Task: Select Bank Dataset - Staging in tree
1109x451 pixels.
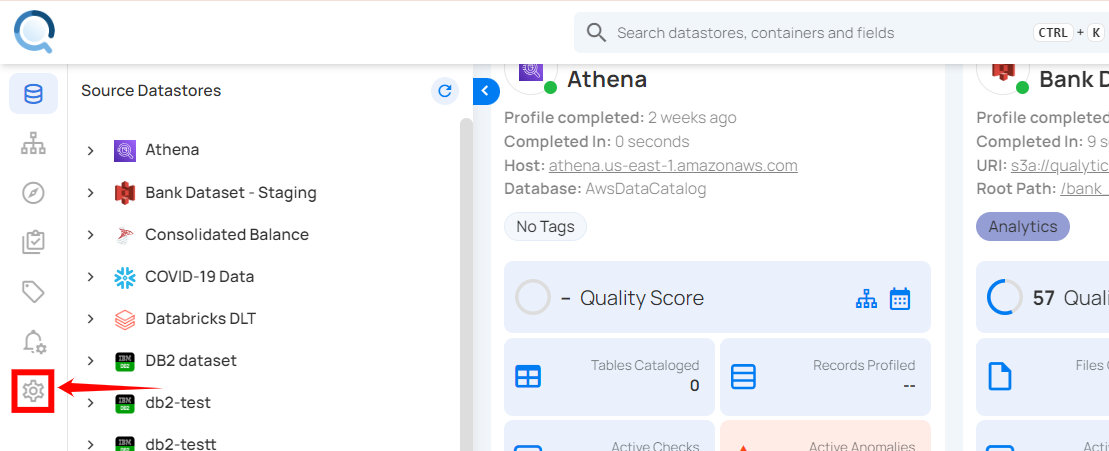Action: coord(230,192)
